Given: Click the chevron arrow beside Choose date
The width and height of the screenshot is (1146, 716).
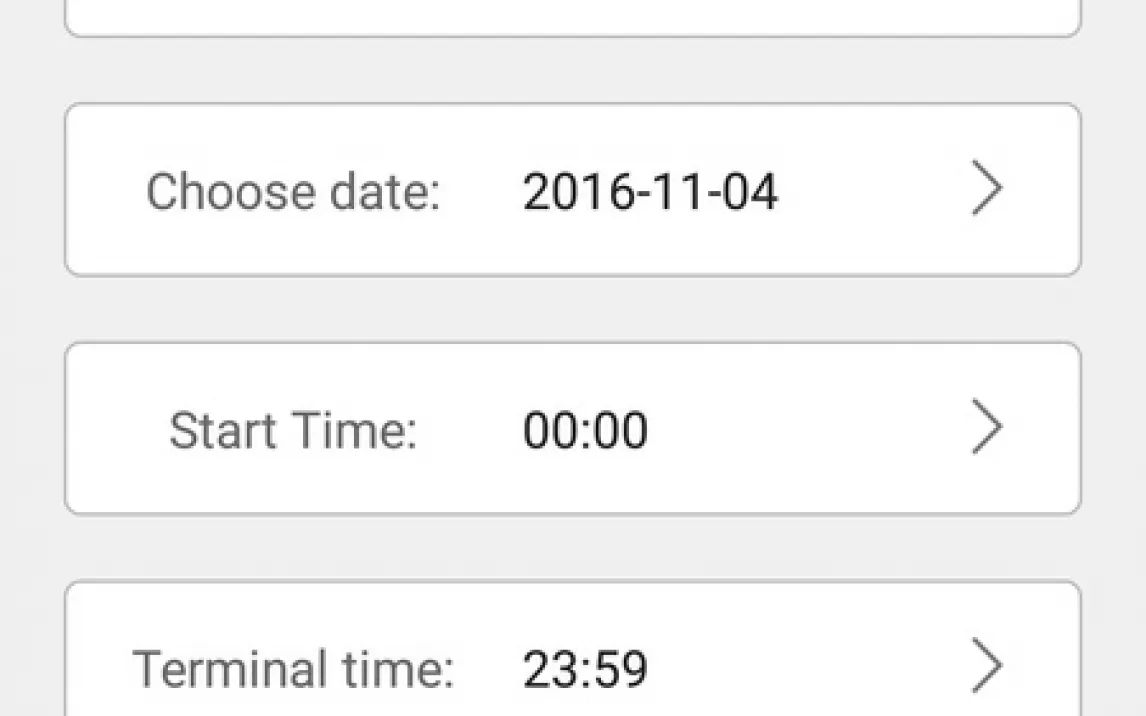Looking at the screenshot, I should pyautogui.click(x=986, y=190).
